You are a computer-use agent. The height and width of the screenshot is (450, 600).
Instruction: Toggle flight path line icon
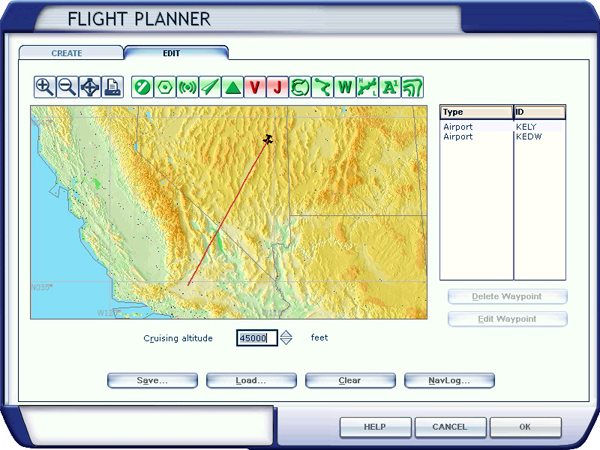(323, 87)
